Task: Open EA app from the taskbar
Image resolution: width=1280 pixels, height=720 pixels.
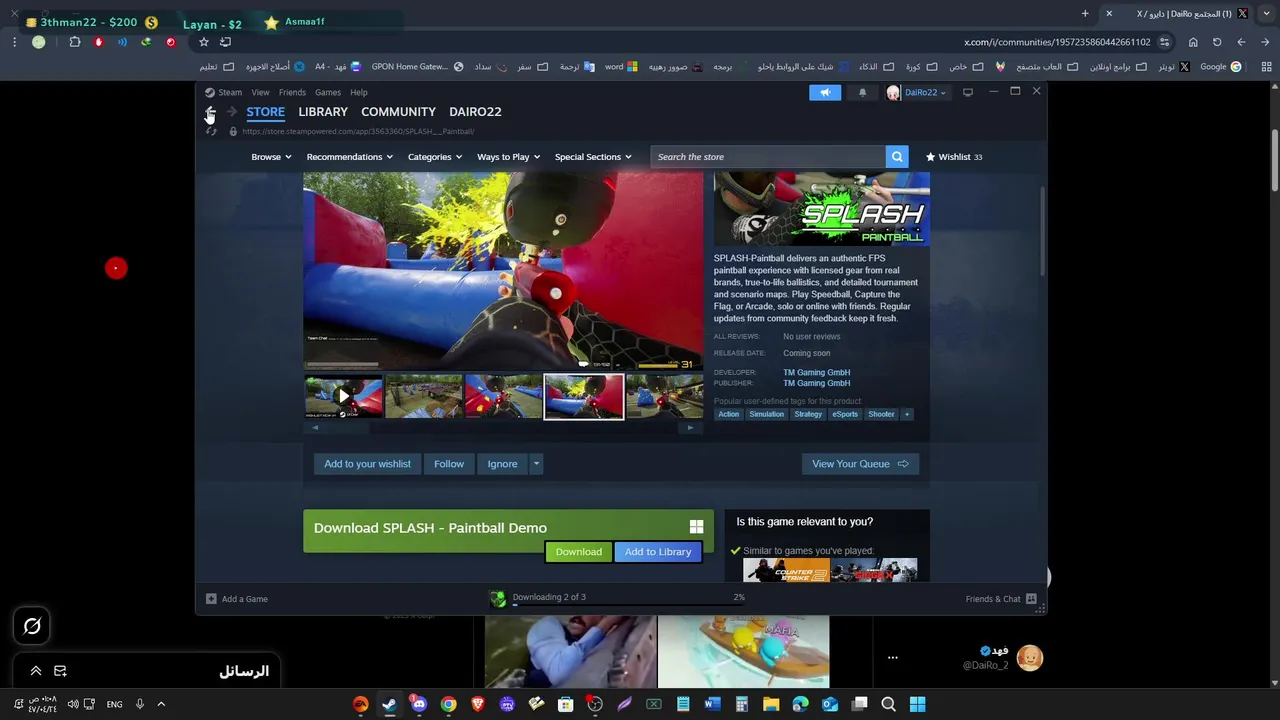Action: pos(360,704)
